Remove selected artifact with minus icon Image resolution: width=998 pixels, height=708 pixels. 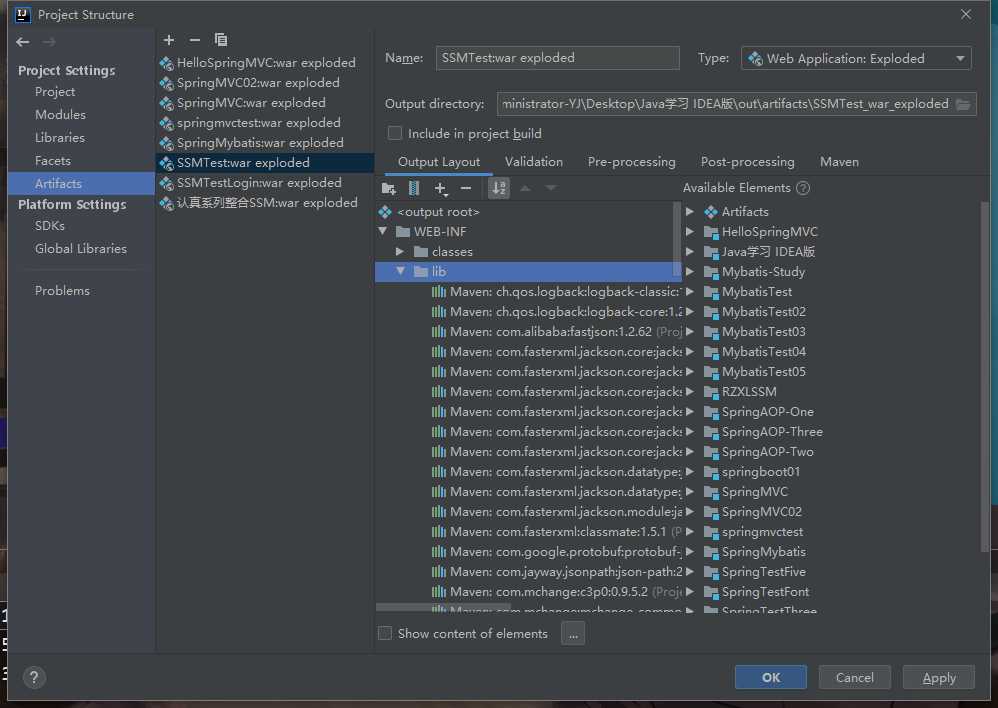click(195, 40)
